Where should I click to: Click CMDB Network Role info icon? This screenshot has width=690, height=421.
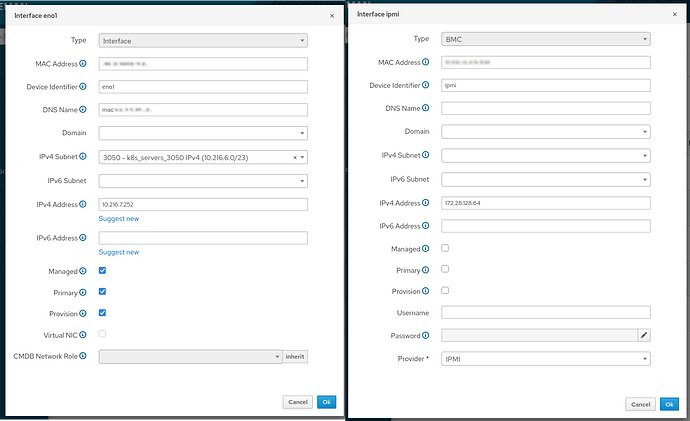pos(83,356)
